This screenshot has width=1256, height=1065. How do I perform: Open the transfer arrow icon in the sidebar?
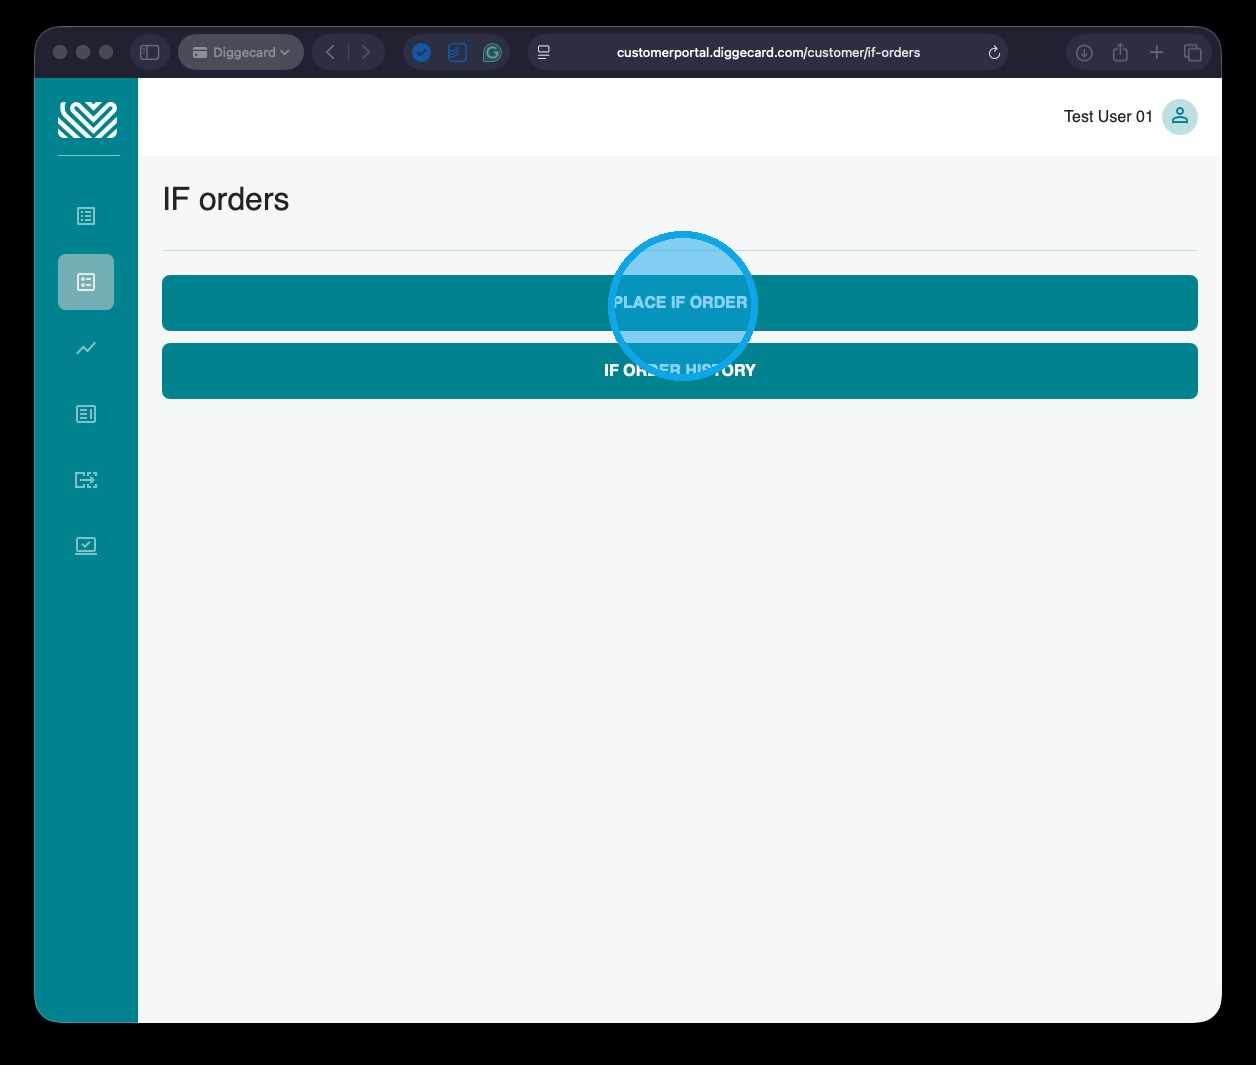(x=86, y=480)
